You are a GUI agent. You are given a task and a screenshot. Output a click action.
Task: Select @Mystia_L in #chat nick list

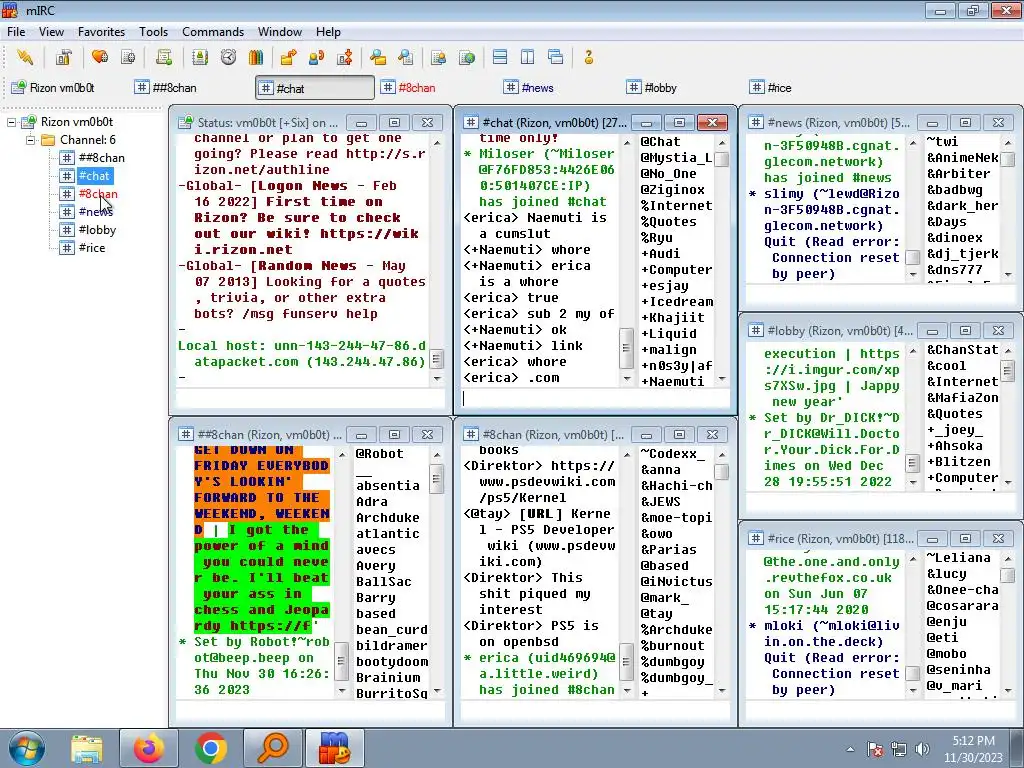pos(676,157)
